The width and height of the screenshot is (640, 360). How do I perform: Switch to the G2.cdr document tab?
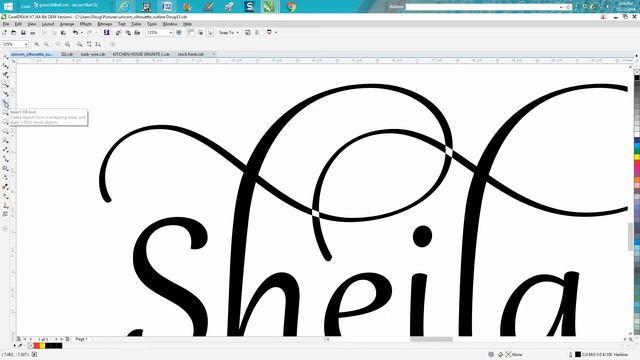tap(67, 54)
